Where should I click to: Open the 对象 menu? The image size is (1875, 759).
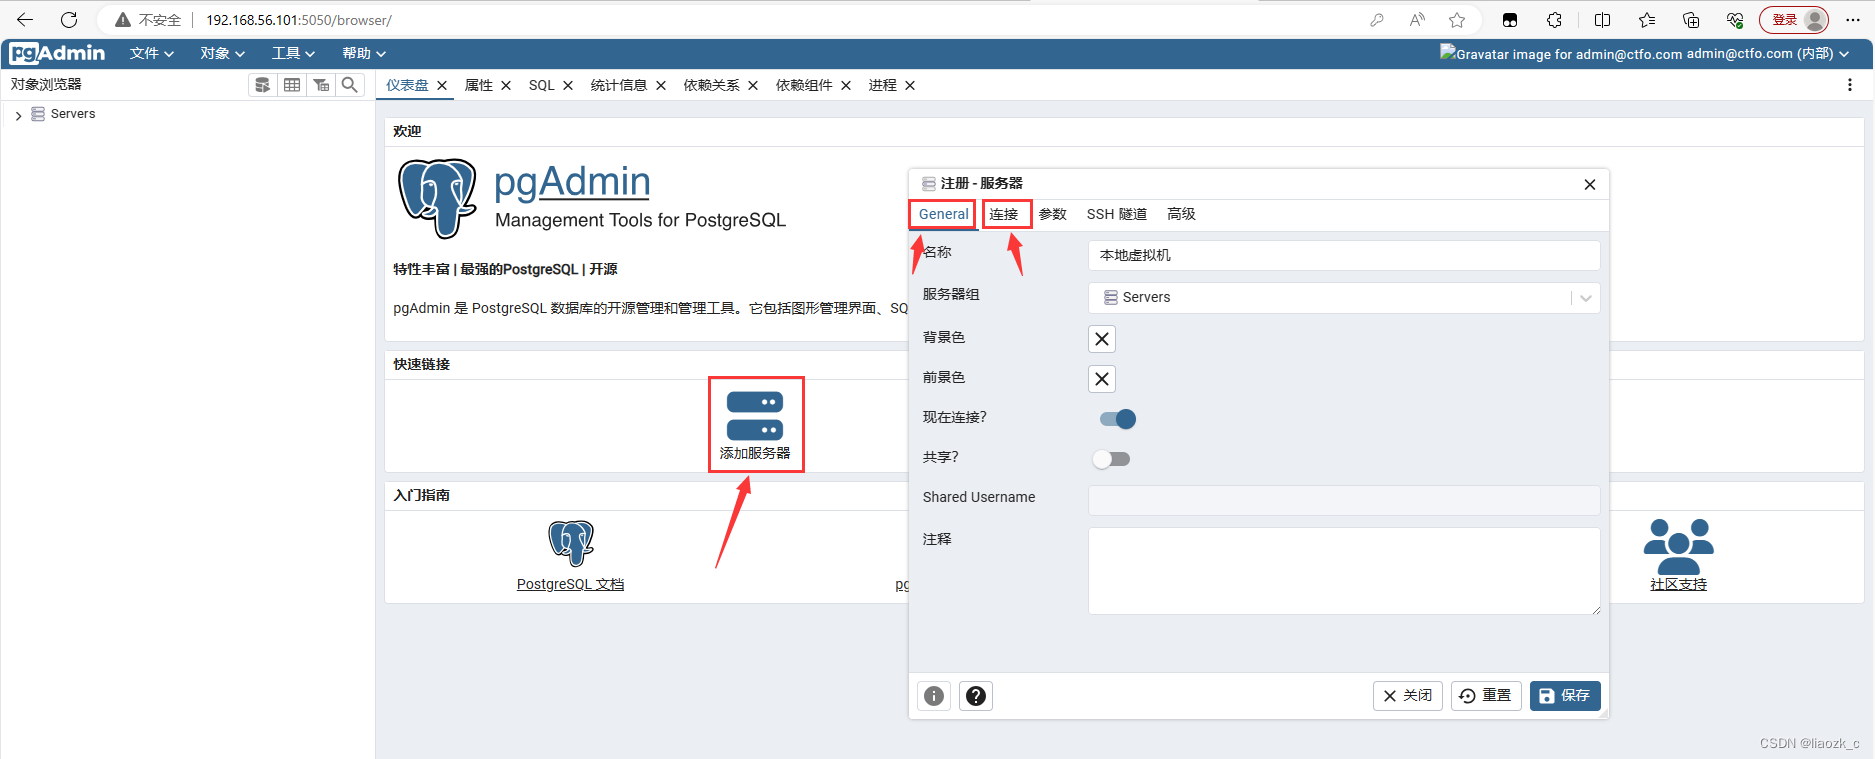pos(223,53)
